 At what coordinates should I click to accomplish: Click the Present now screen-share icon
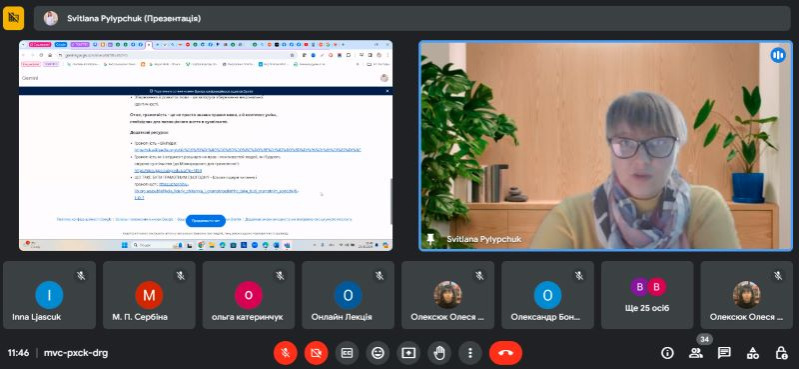[409, 353]
